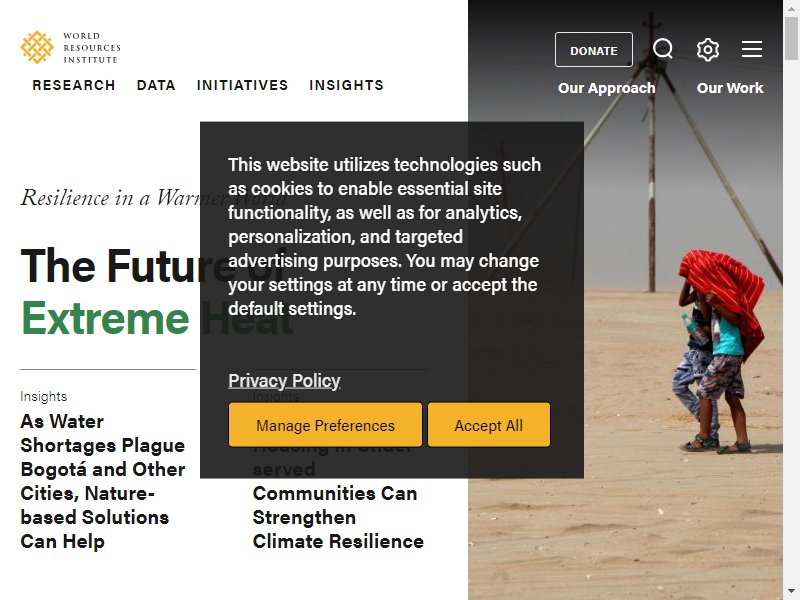Image resolution: width=800 pixels, height=600 pixels.
Task: Click the scrollbar down arrow
Action: (791, 593)
